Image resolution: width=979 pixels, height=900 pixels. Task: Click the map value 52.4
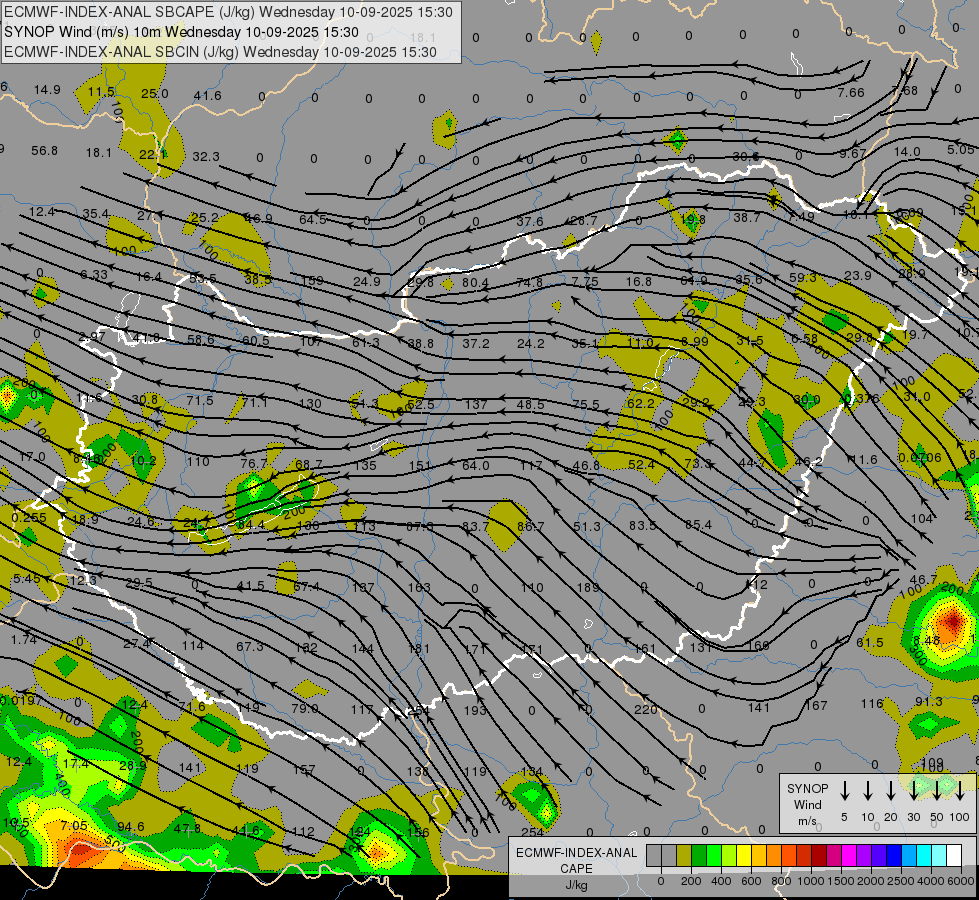pos(641,465)
